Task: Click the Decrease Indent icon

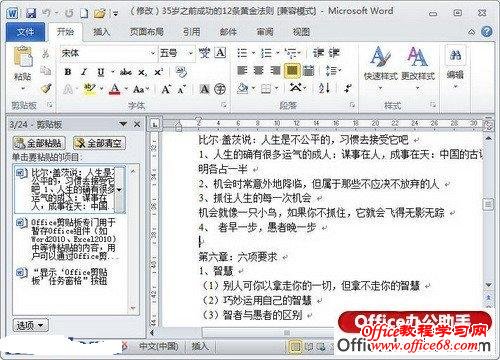Action: [318, 53]
